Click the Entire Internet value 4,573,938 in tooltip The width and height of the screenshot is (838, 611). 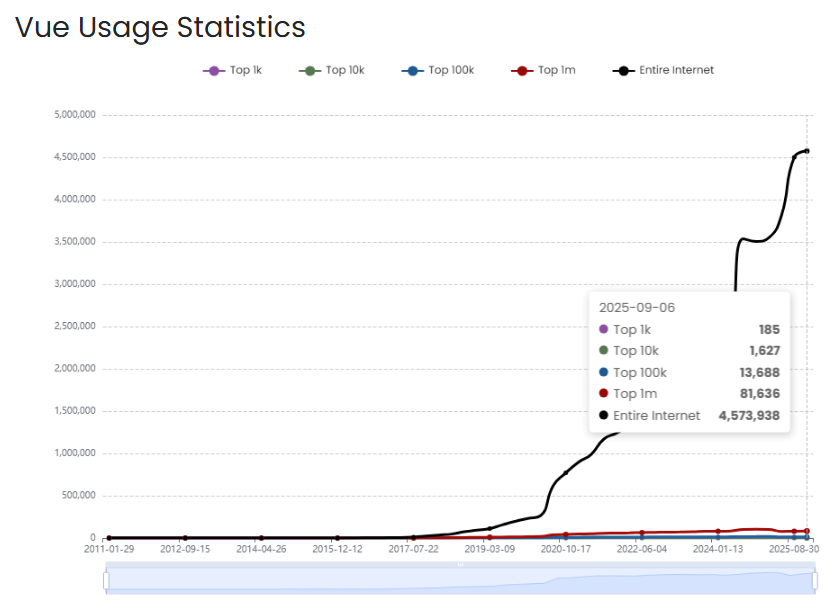point(749,415)
